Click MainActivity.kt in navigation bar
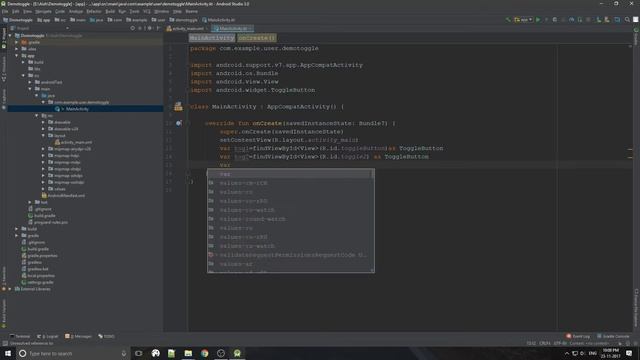 (x=219, y=20)
